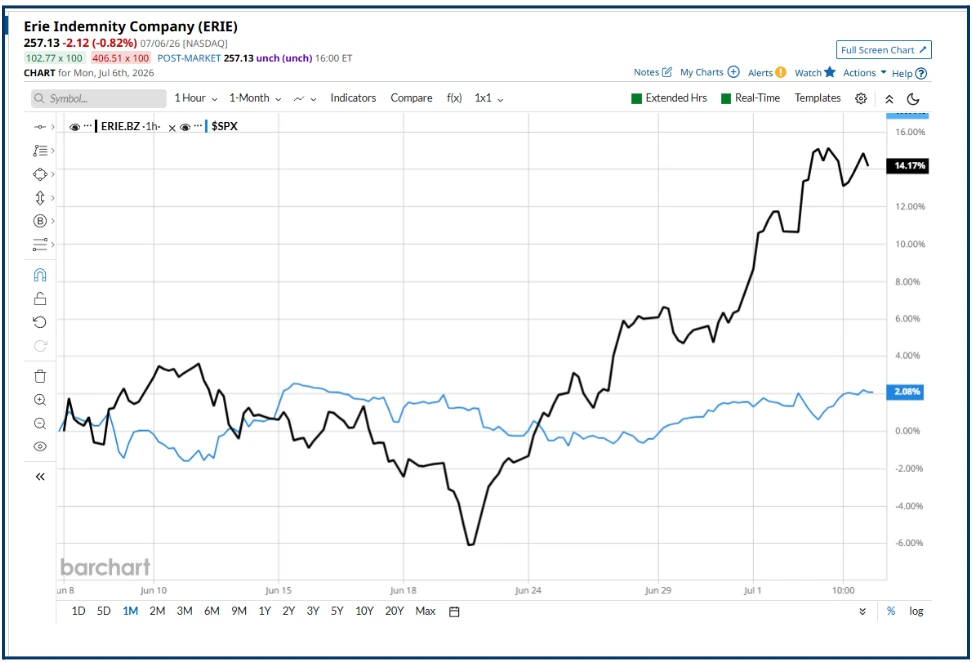Add ERIE to Watch list

point(815,72)
